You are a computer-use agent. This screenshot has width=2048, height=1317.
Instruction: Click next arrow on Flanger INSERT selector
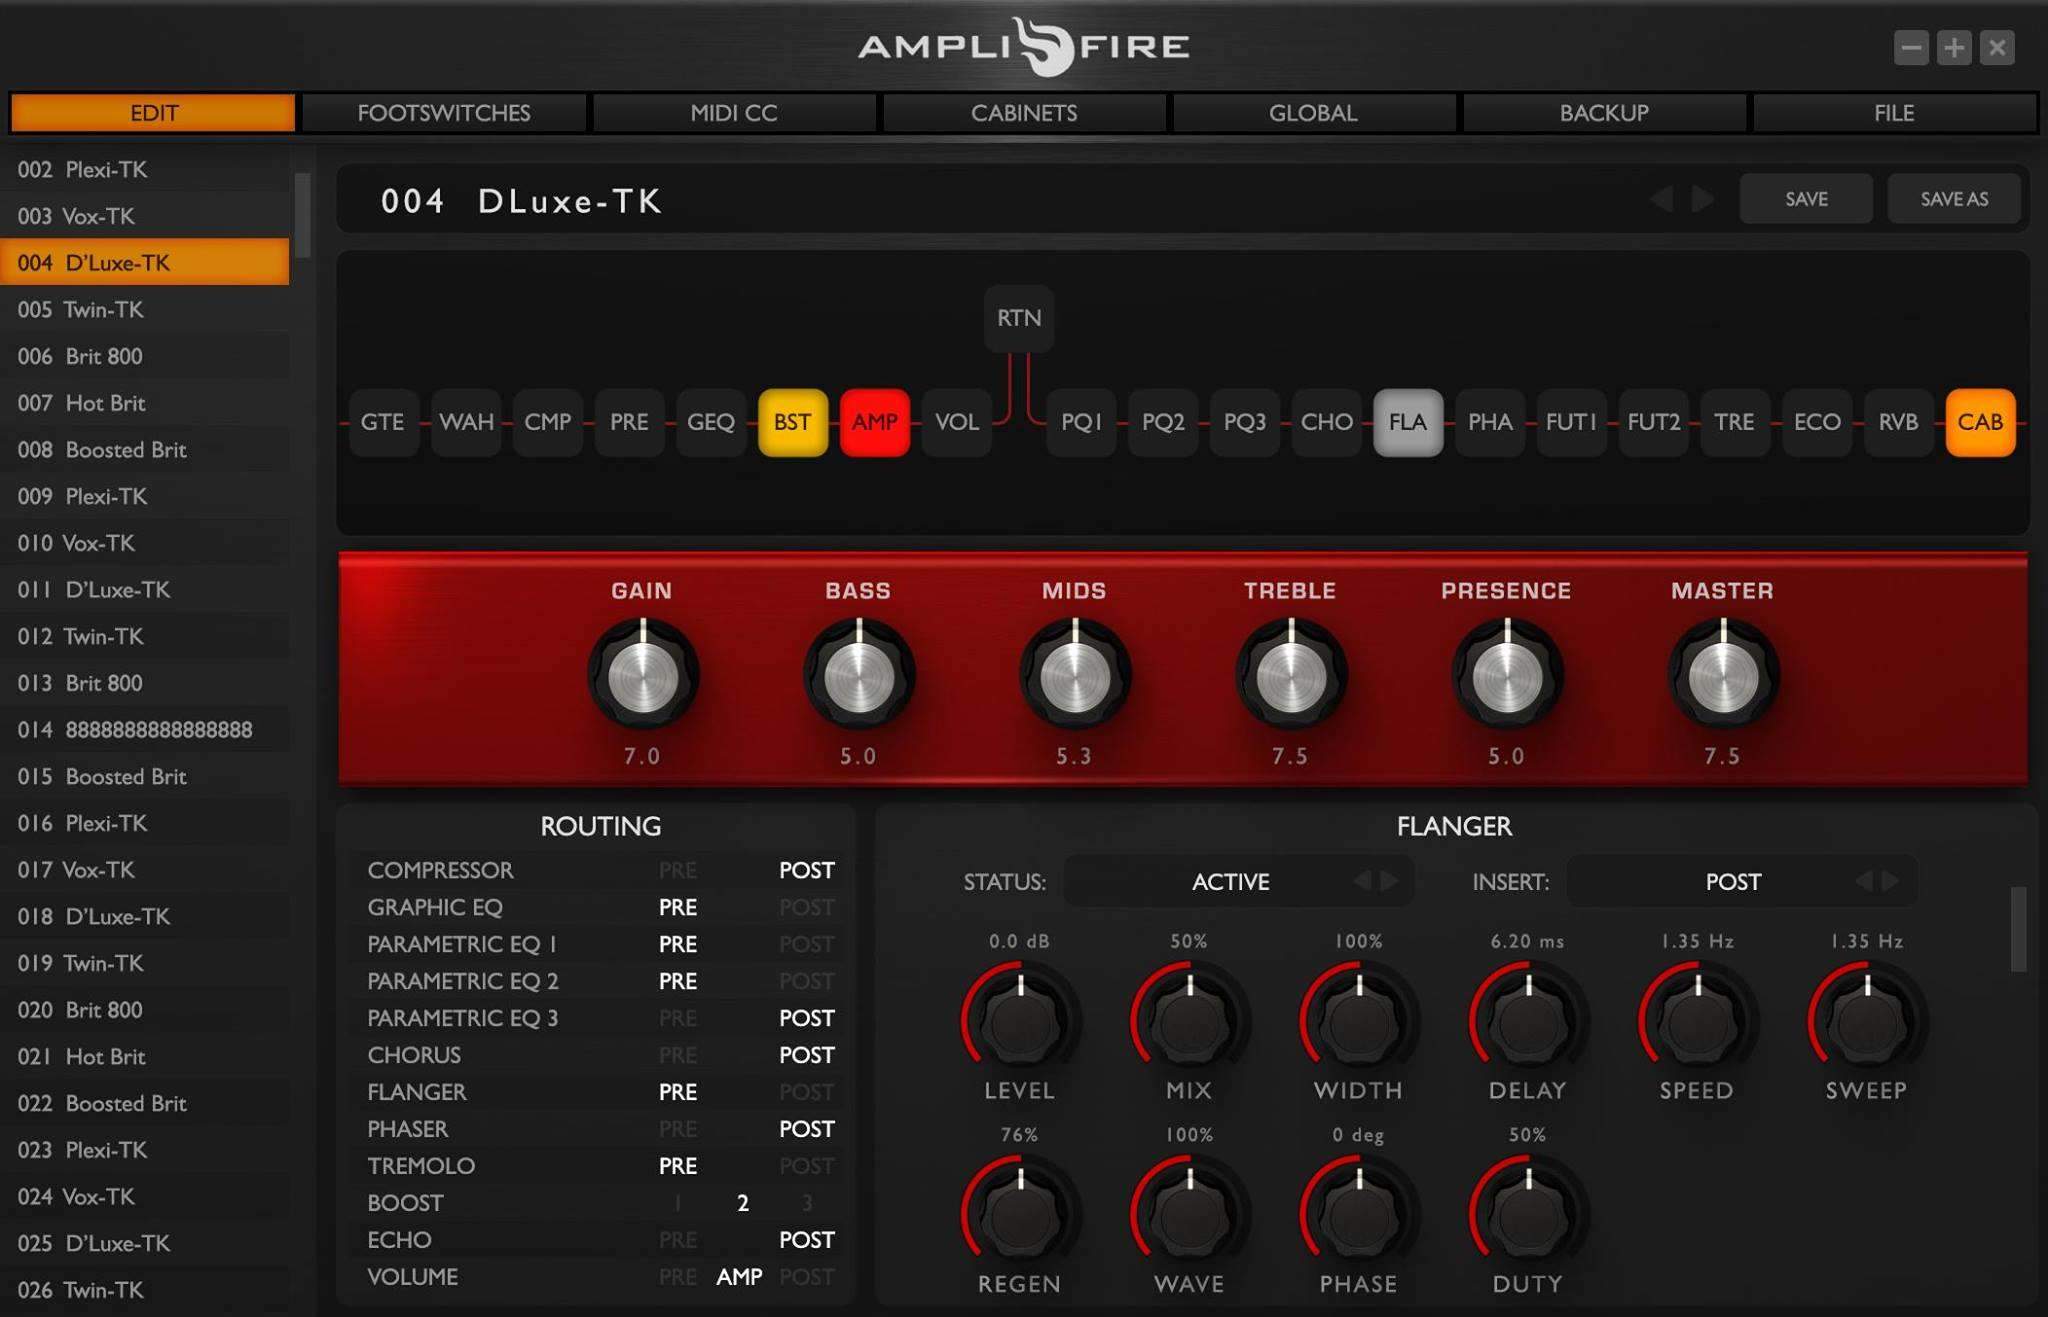click(1890, 881)
